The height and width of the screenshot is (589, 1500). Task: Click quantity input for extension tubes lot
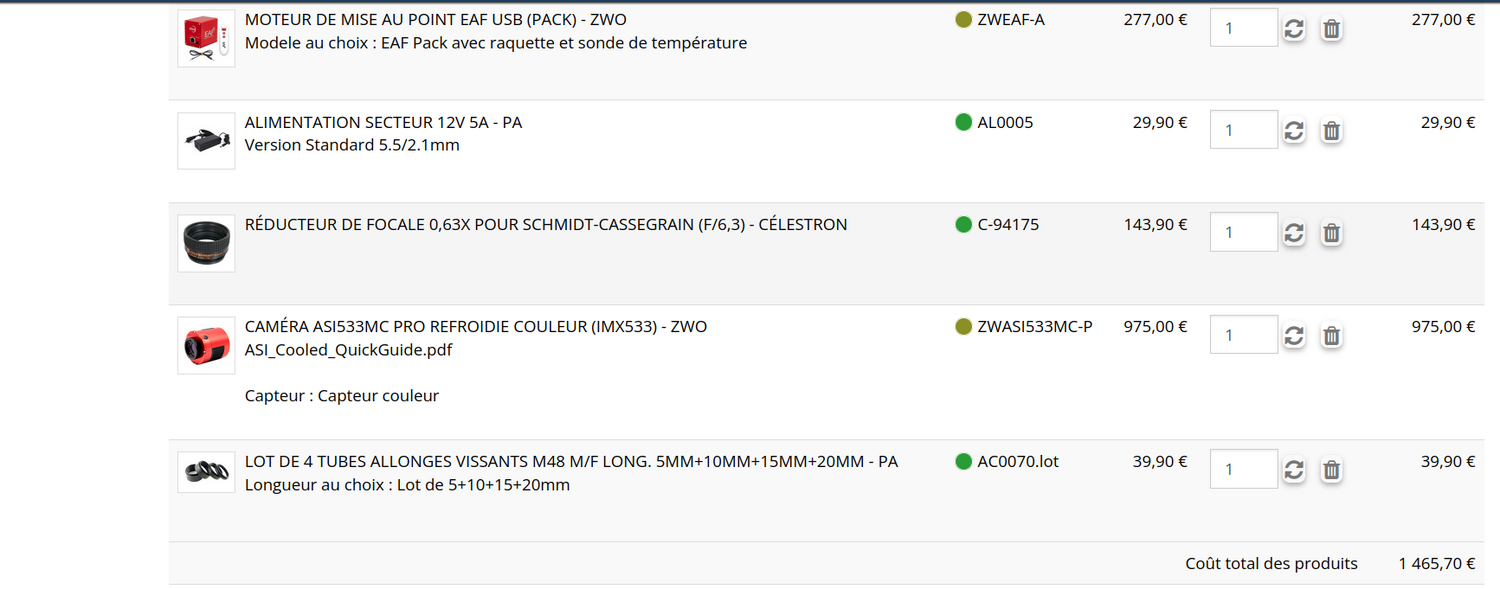(x=1243, y=469)
